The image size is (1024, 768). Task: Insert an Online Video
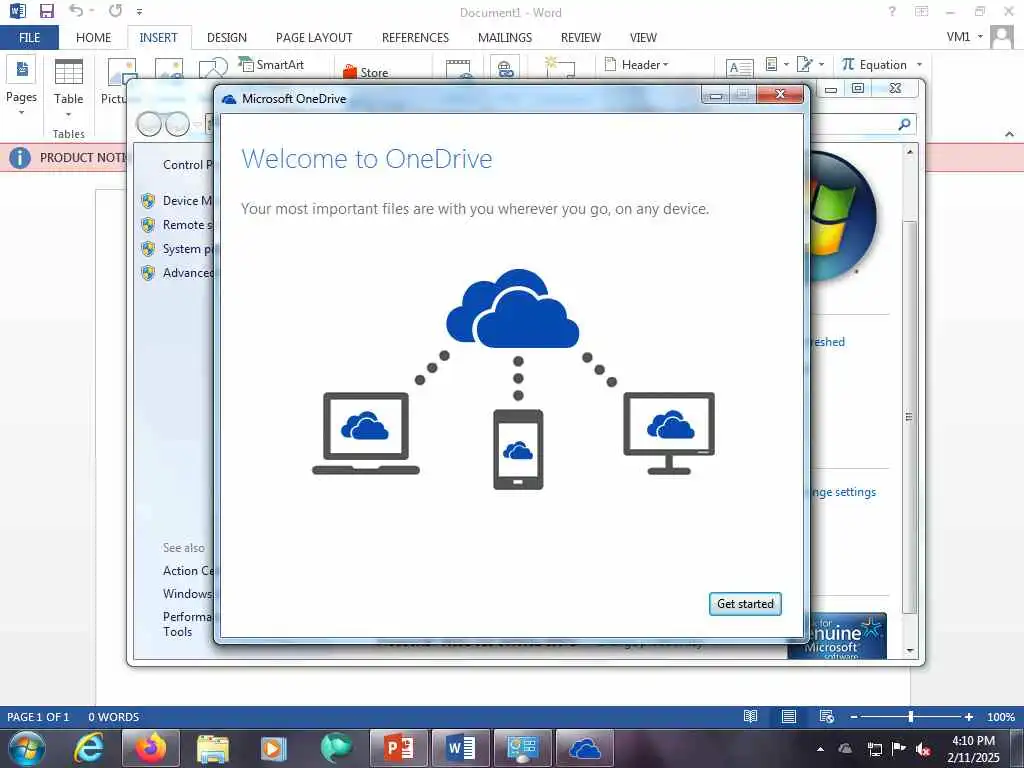point(458,68)
